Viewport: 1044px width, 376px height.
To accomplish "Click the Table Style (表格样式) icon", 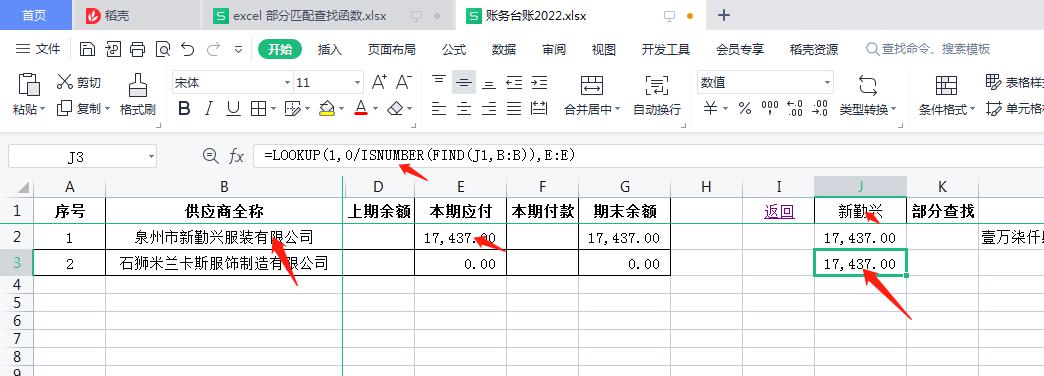I will tap(993, 83).
